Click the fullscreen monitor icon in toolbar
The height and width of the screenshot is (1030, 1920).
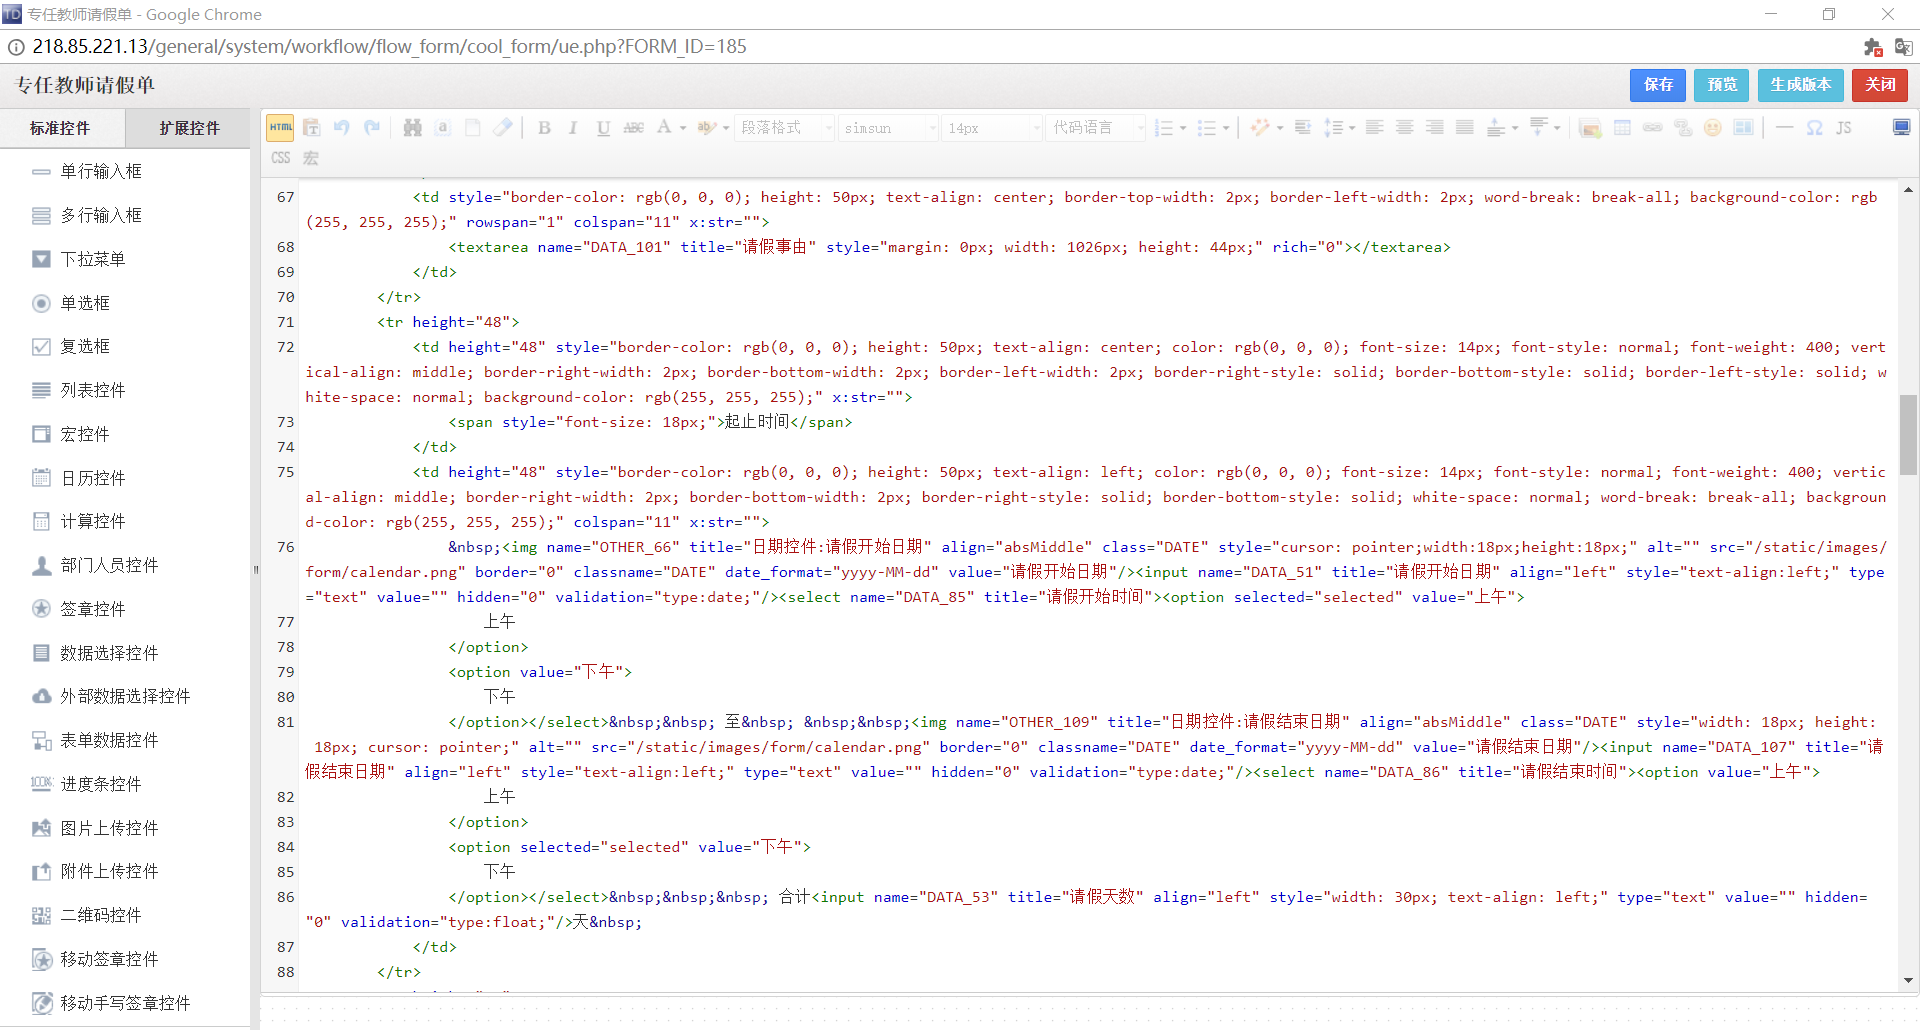click(1901, 128)
